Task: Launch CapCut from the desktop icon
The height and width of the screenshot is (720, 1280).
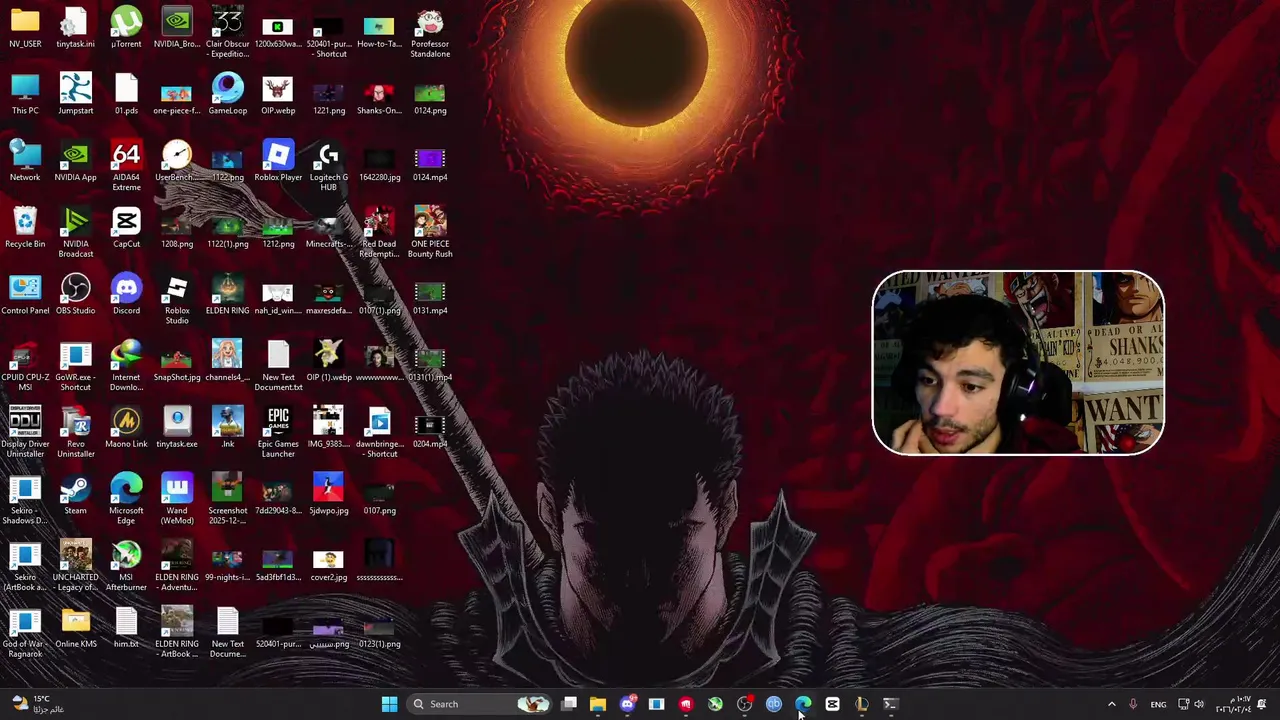Action: pyautogui.click(x=126, y=227)
